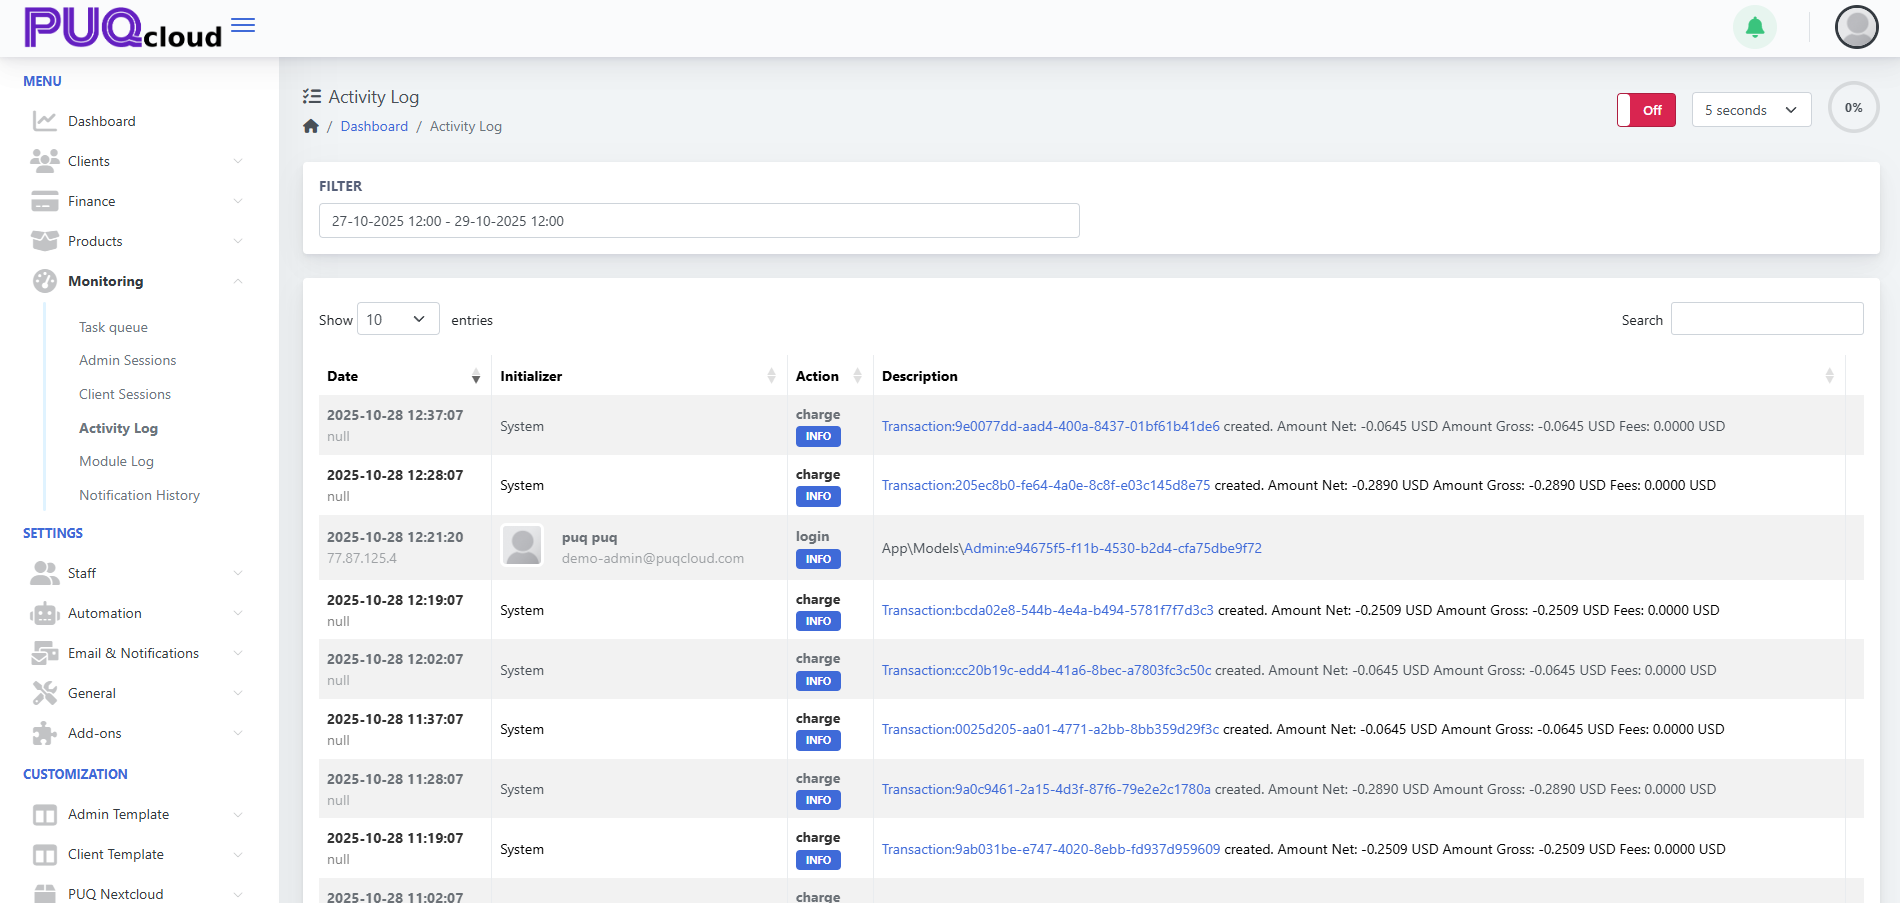Click the date range filter field

click(x=698, y=221)
